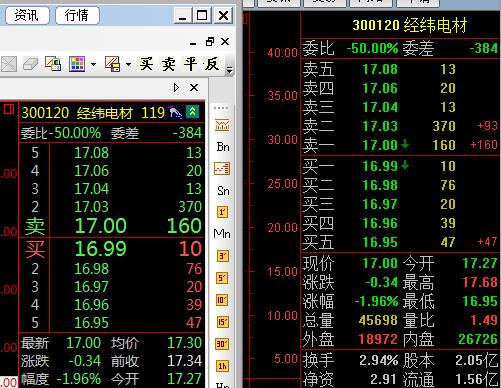
Task: Click the buy-one price 16.99 in left panel
Action: pyautogui.click(x=101, y=249)
